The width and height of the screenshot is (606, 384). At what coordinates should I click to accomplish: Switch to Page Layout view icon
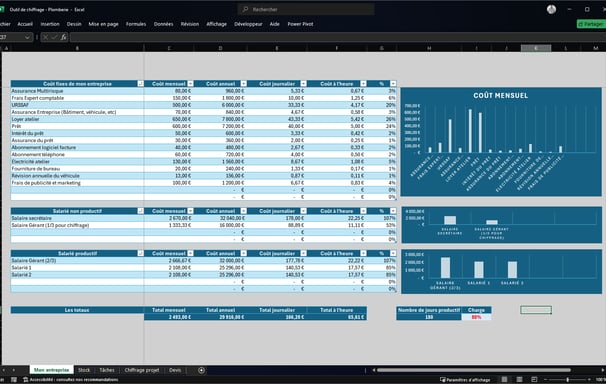(x=519, y=380)
